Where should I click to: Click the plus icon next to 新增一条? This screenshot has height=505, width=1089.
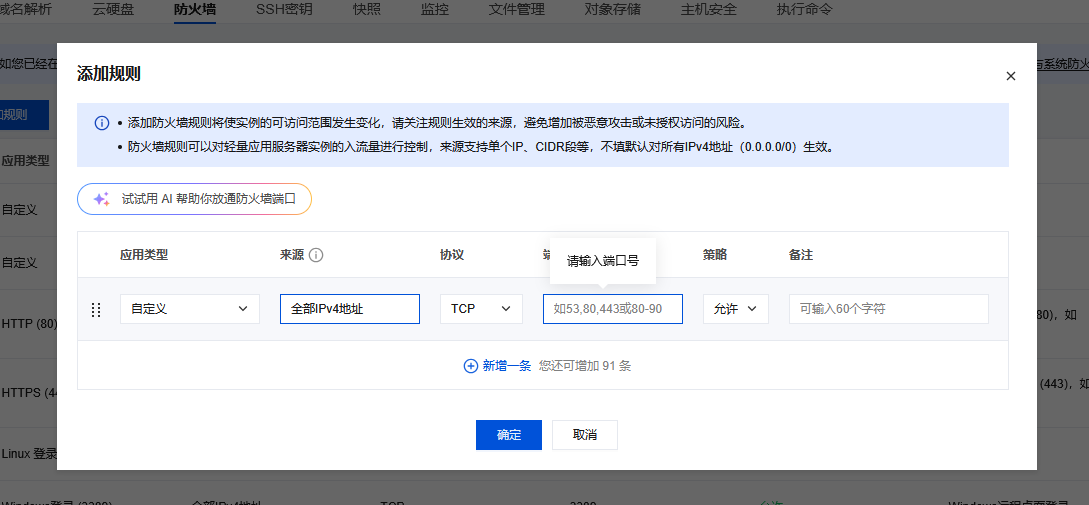pyautogui.click(x=471, y=365)
